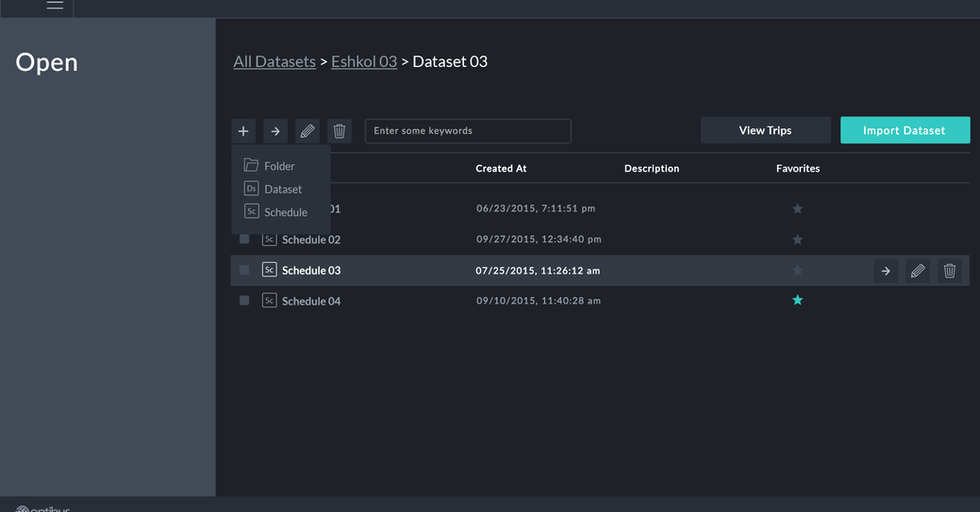Click the plus add-new toolbar button
Viewport: 980px width, 512px height.
(x=243, y=131)
